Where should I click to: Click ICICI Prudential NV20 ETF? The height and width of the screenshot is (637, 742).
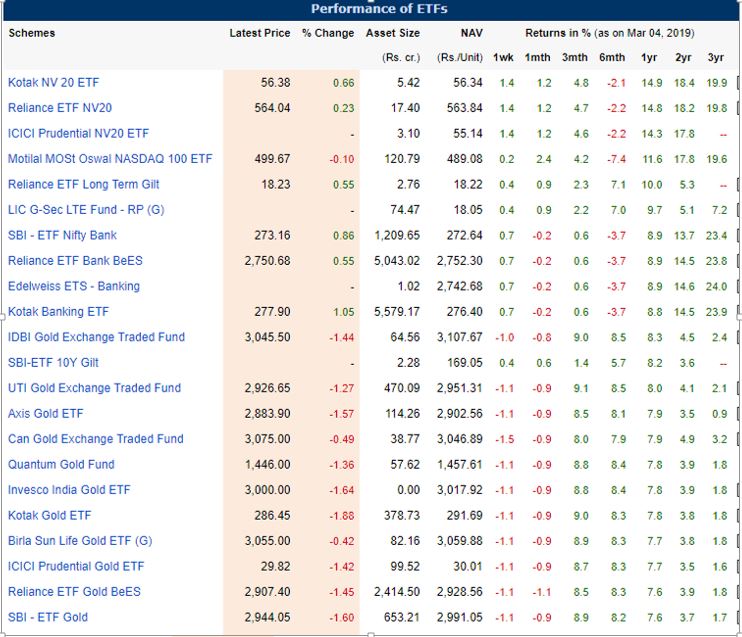click(78, 133)
